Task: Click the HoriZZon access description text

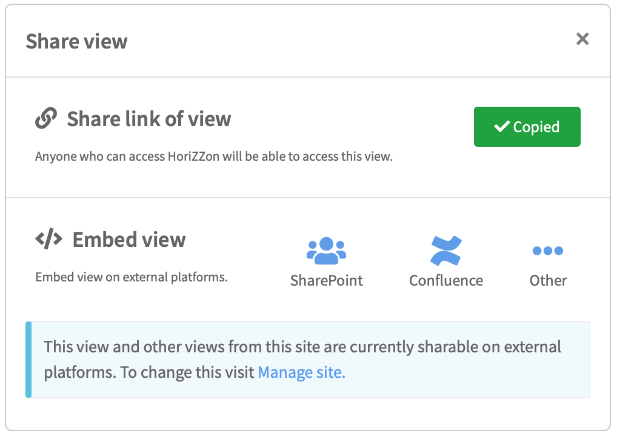Action: pyautogui.click(x=214, y=157)
